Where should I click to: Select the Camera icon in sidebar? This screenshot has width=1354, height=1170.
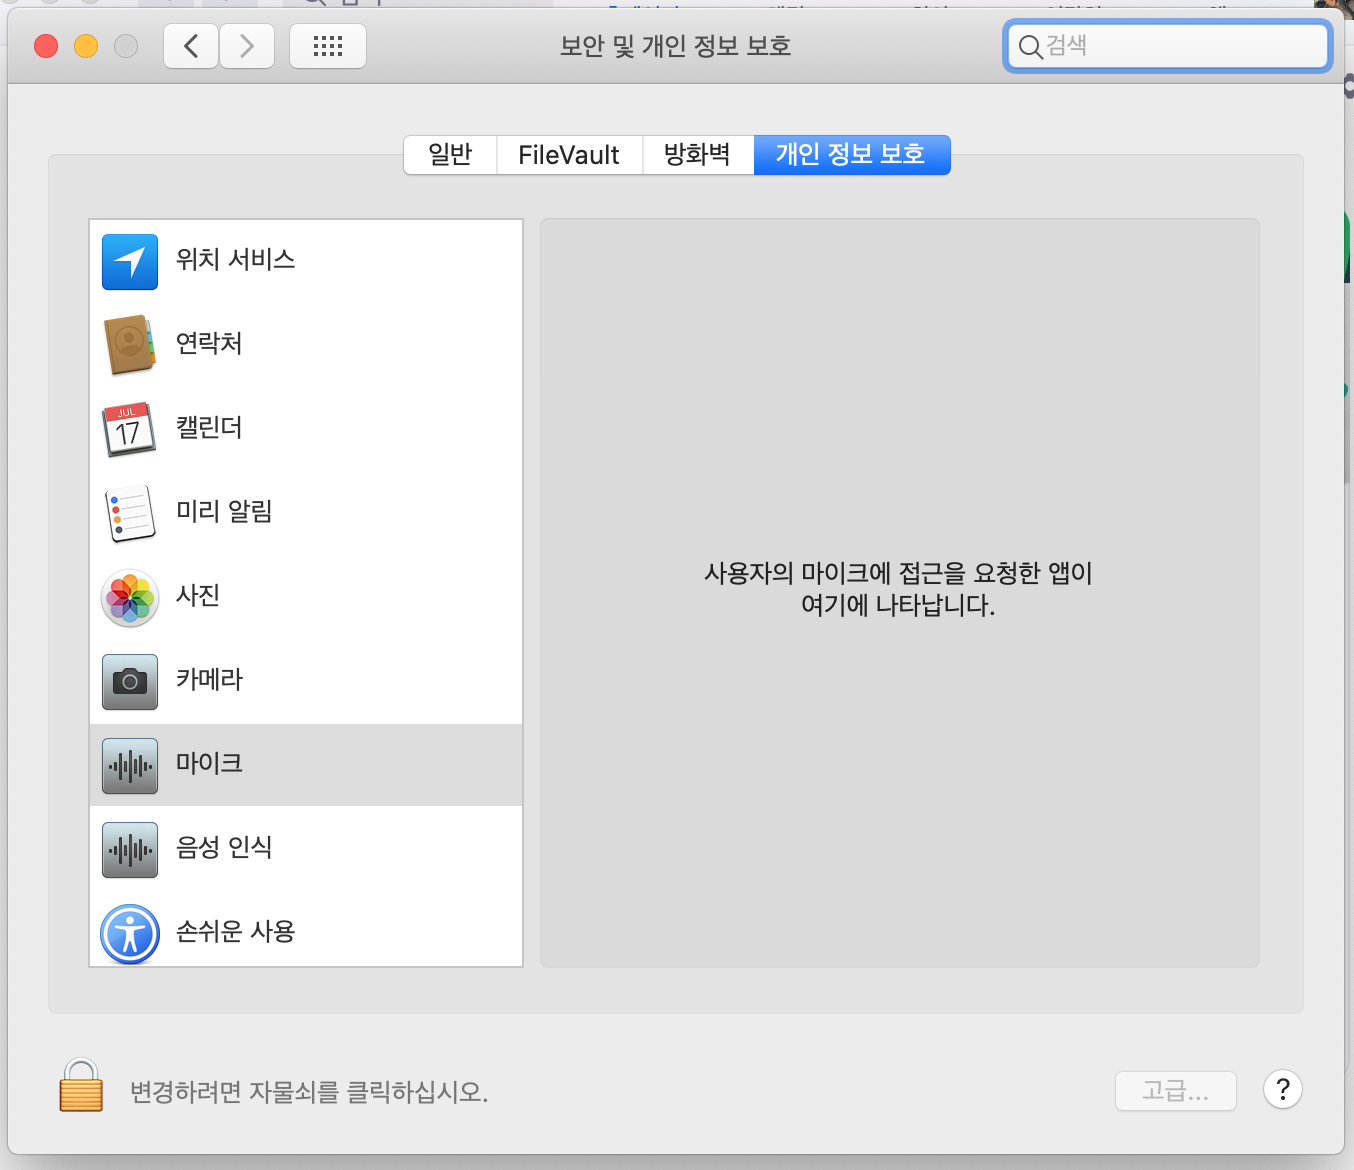pyautogui.click(x=130, y=681)
